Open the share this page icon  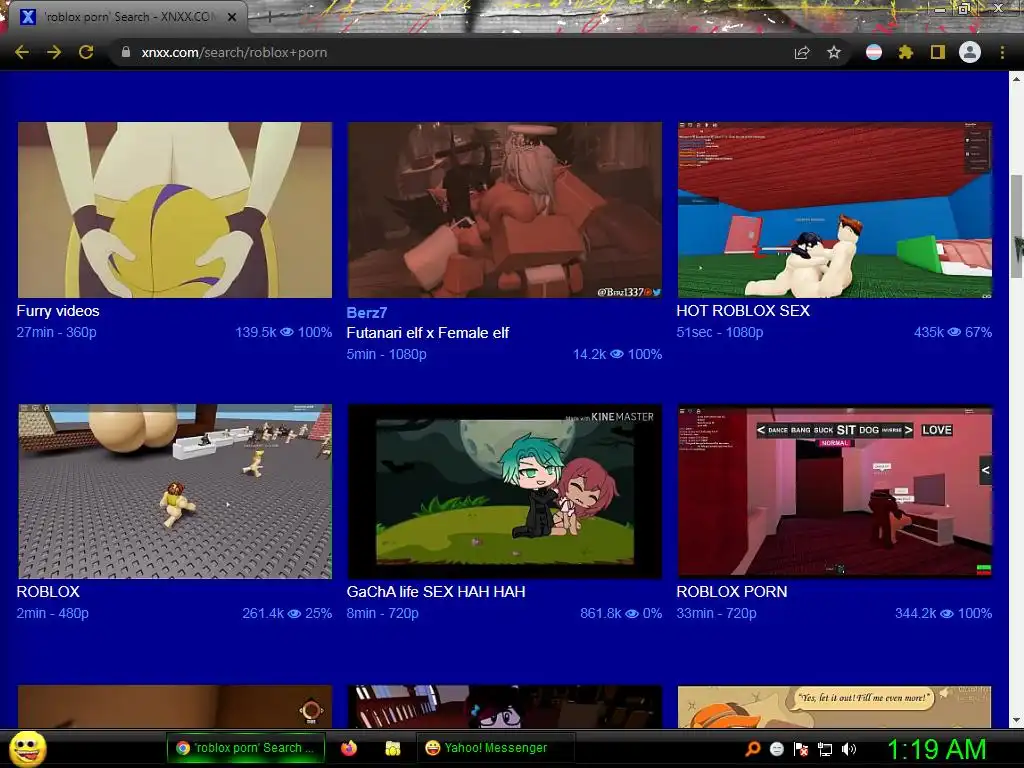click(x=802, y=52)
